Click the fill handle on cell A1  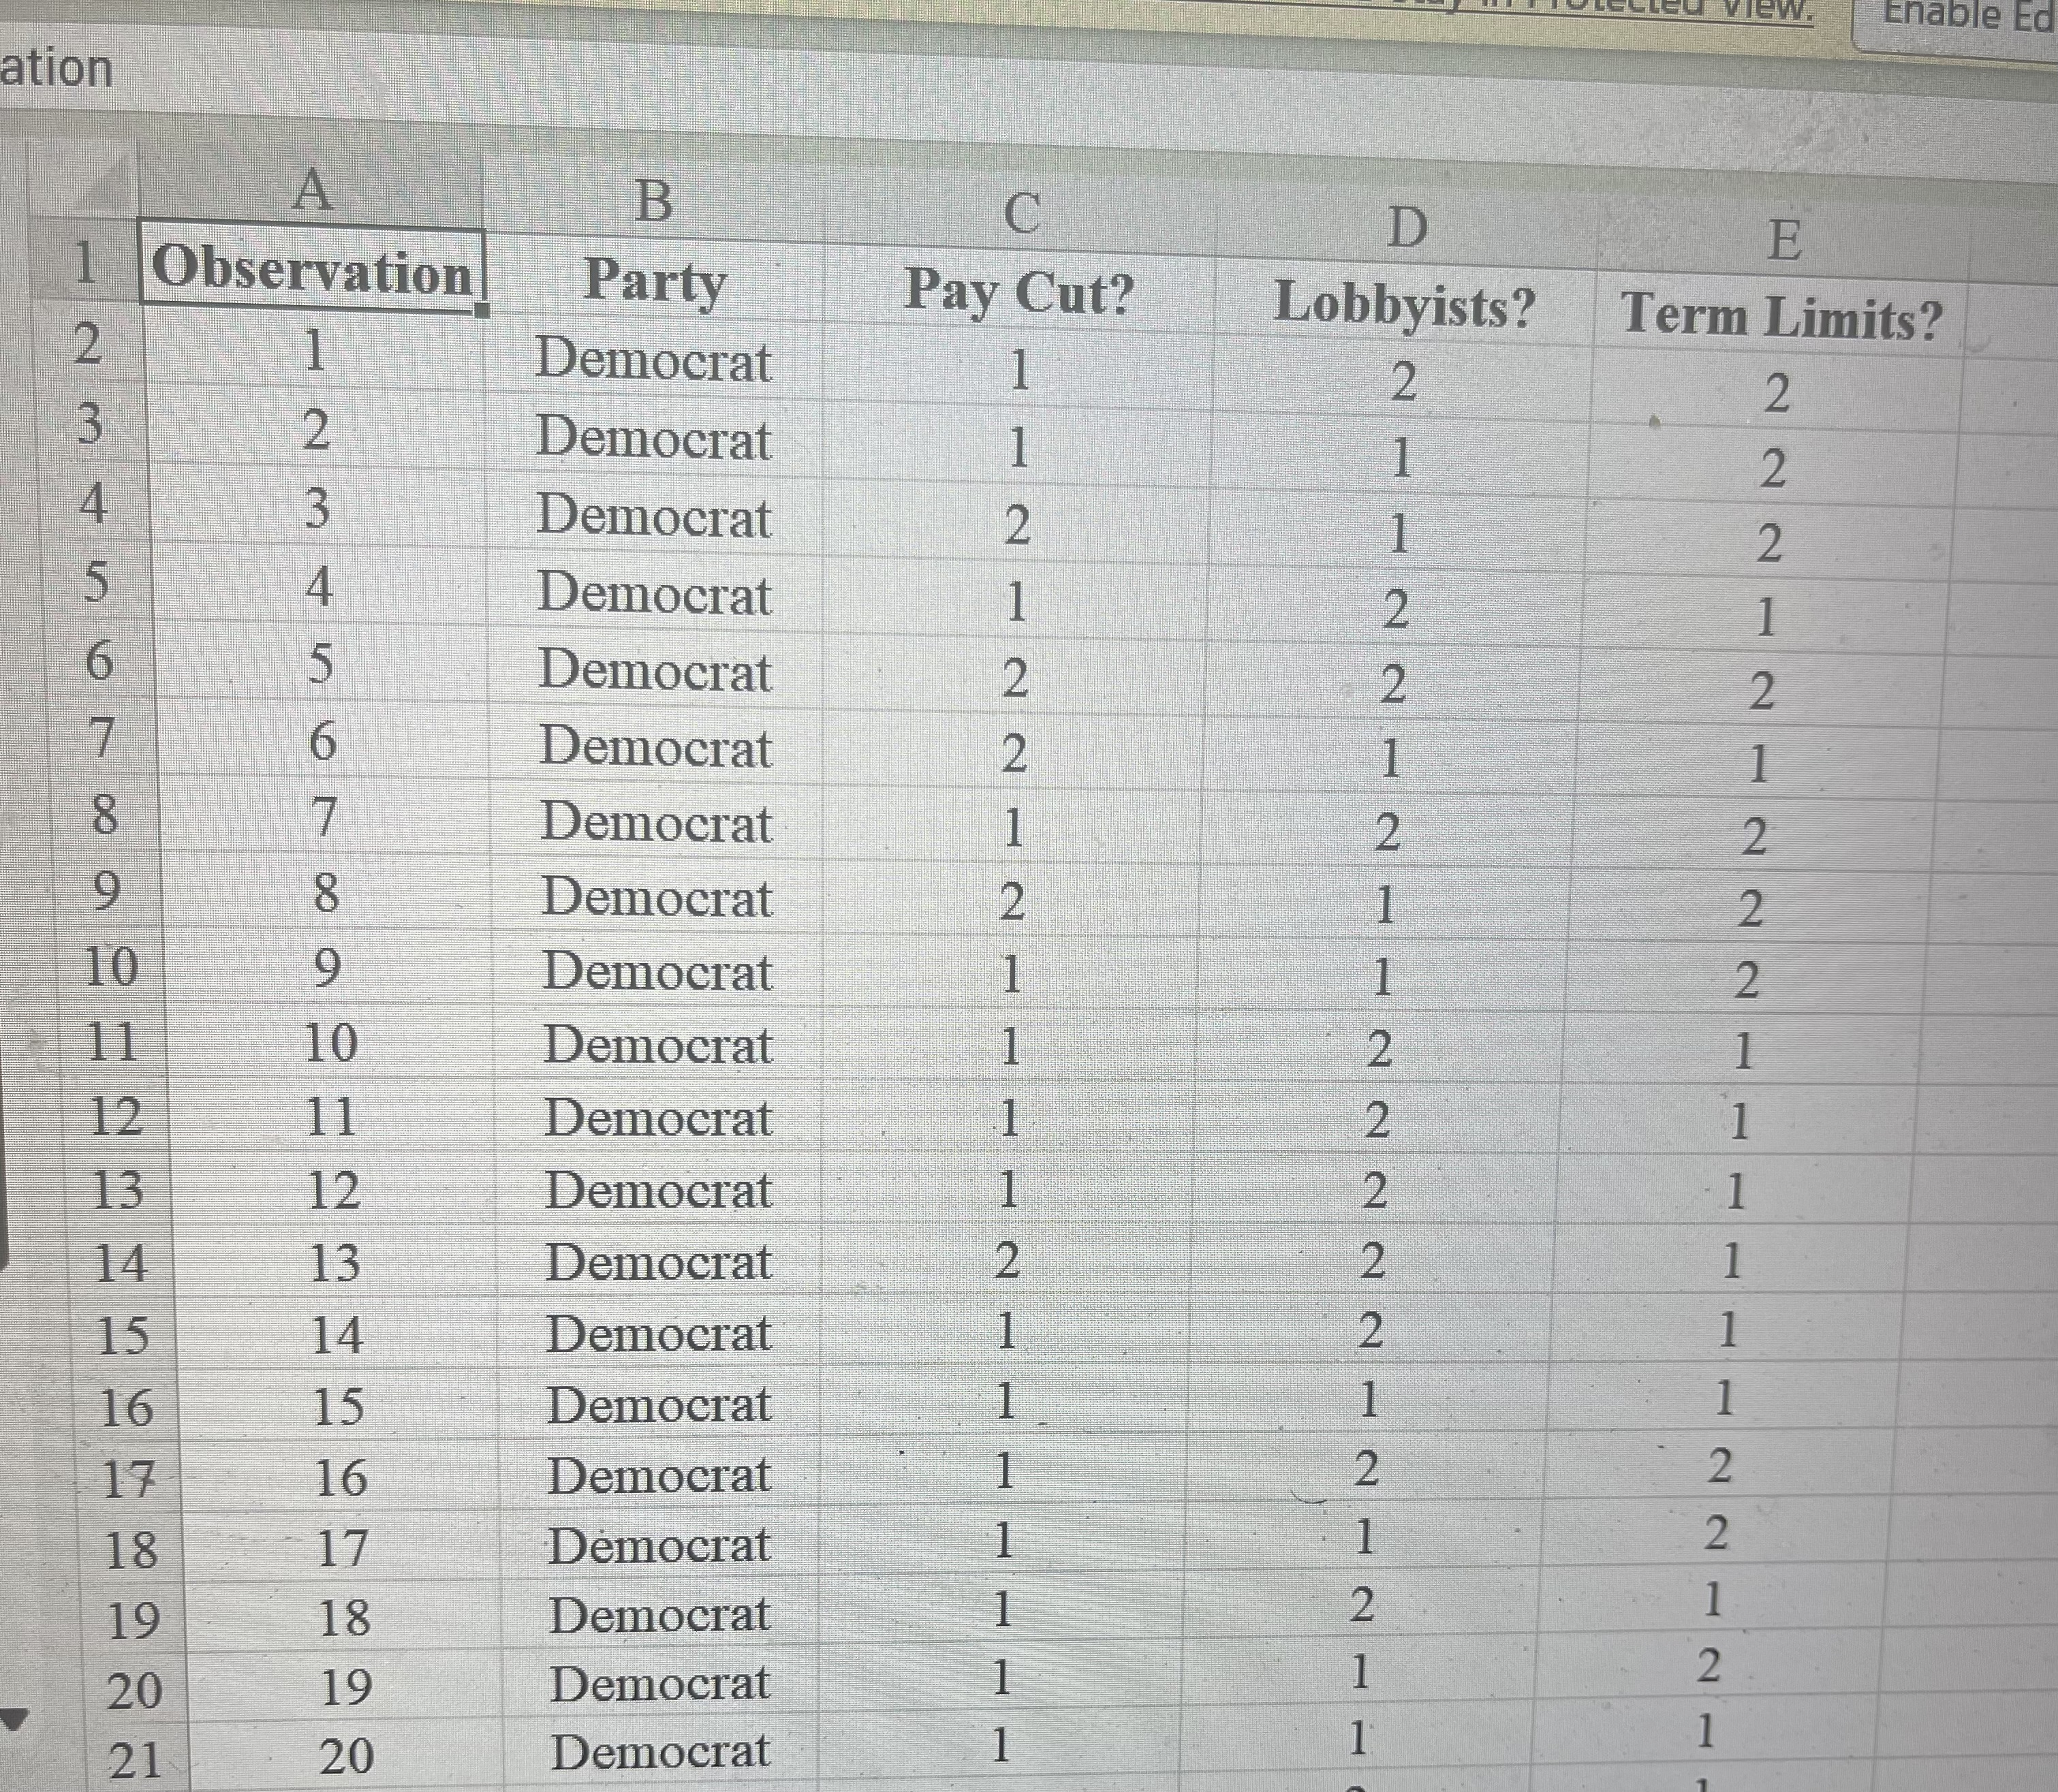[x=483, y=310]
